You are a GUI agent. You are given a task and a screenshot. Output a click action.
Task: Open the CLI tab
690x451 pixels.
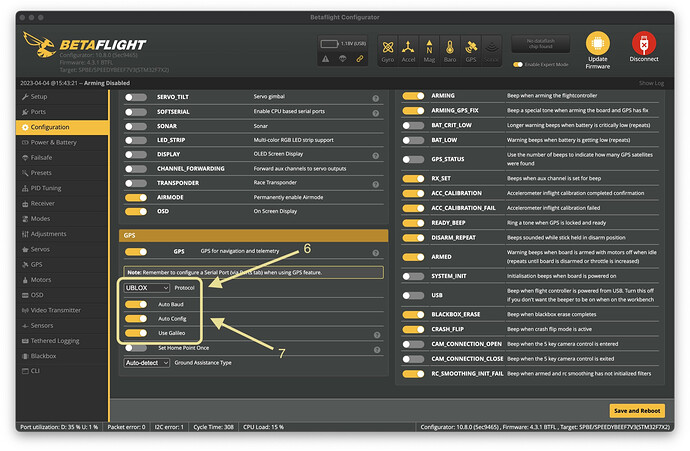[62, 371]
